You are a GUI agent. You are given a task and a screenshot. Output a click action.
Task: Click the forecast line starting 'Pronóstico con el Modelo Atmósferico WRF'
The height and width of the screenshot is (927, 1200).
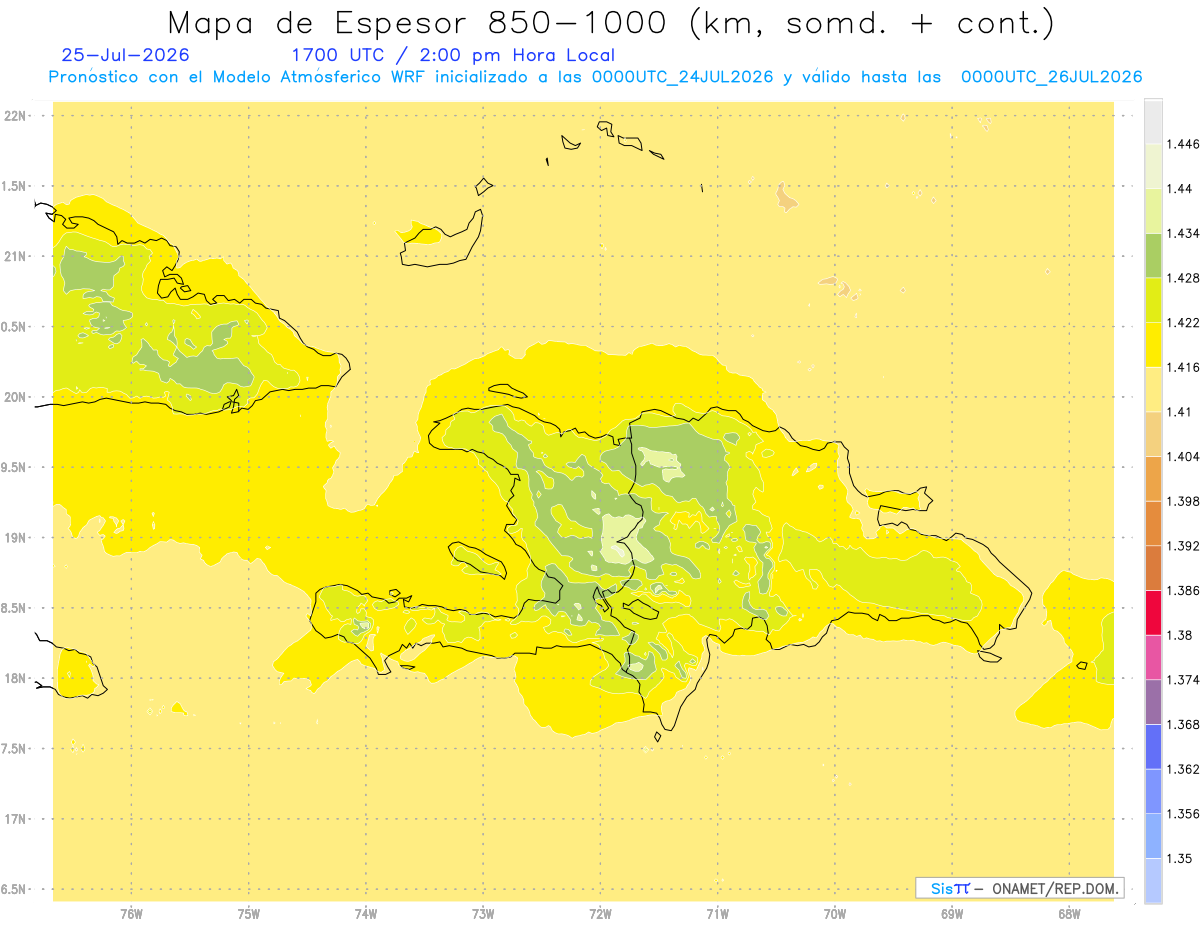(595, 77)
